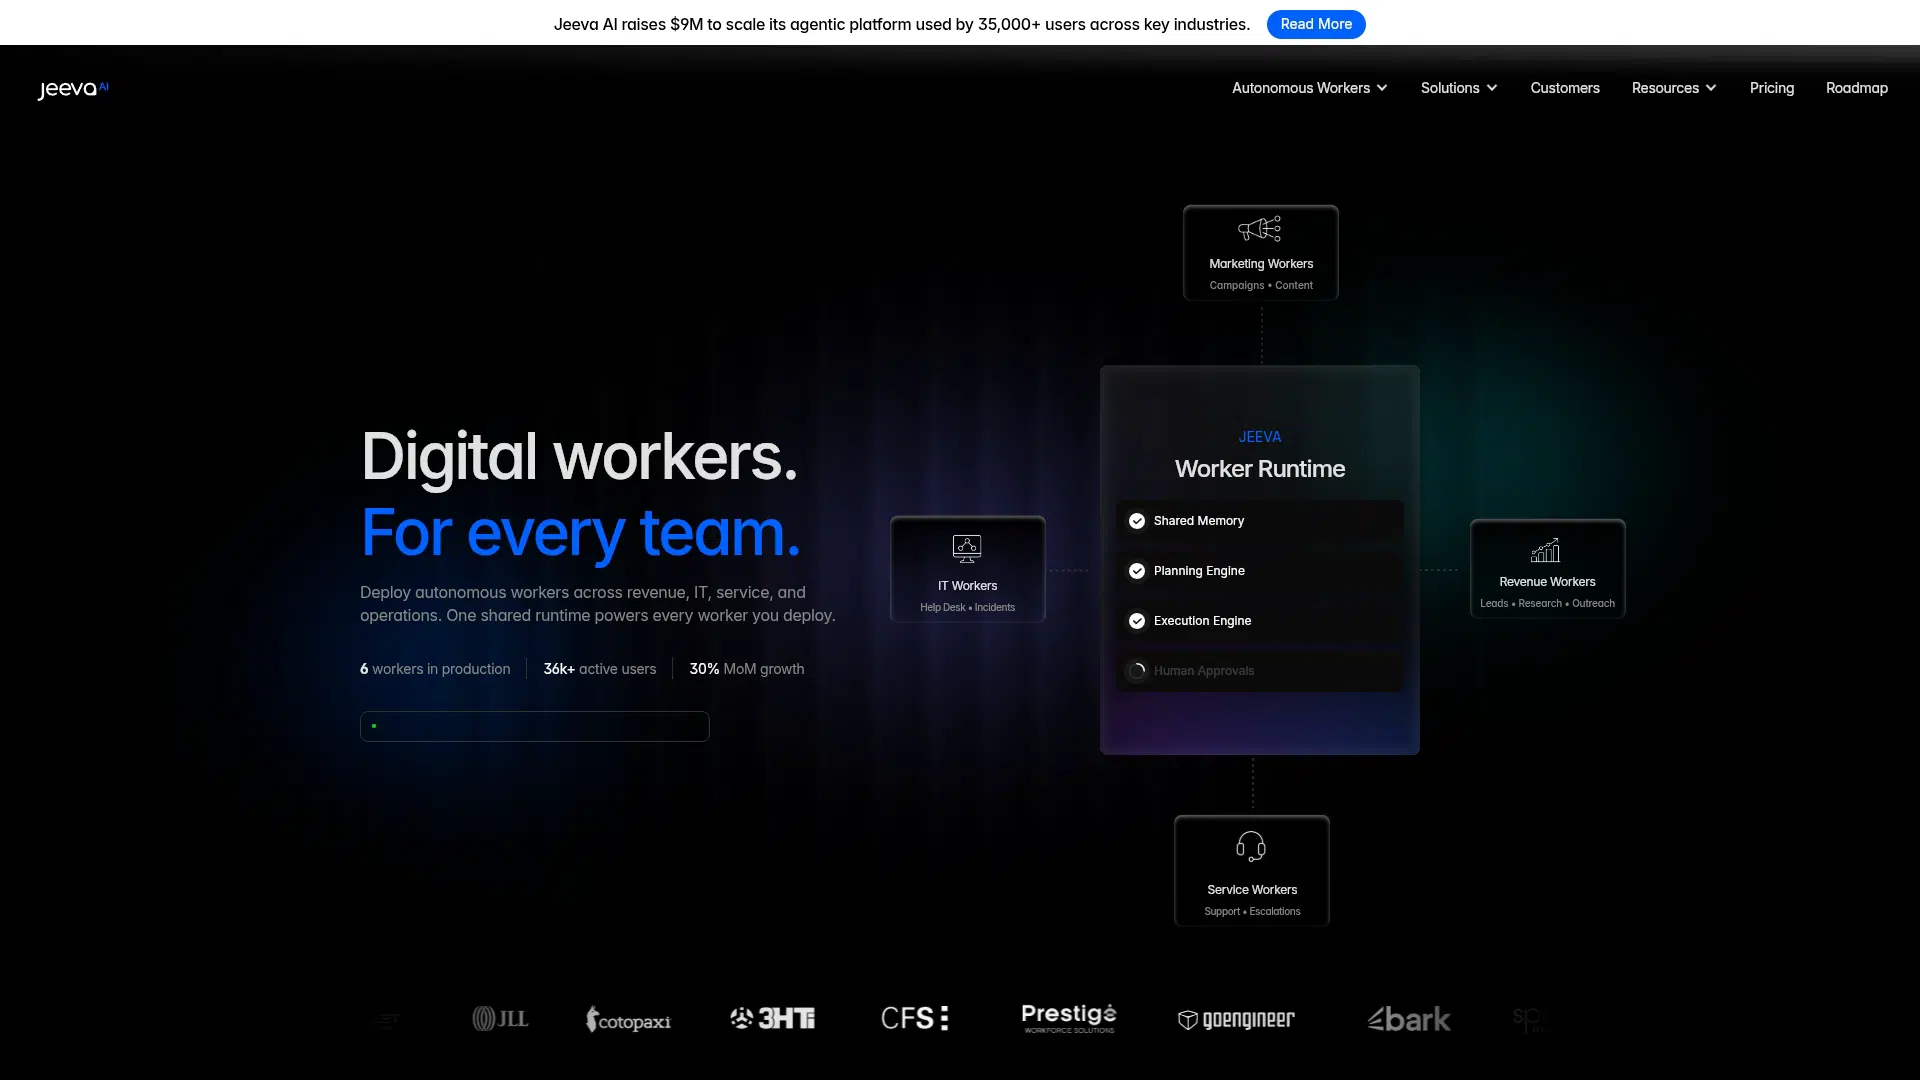Click the Service Workers headset icon

[x=1251, y=847]
